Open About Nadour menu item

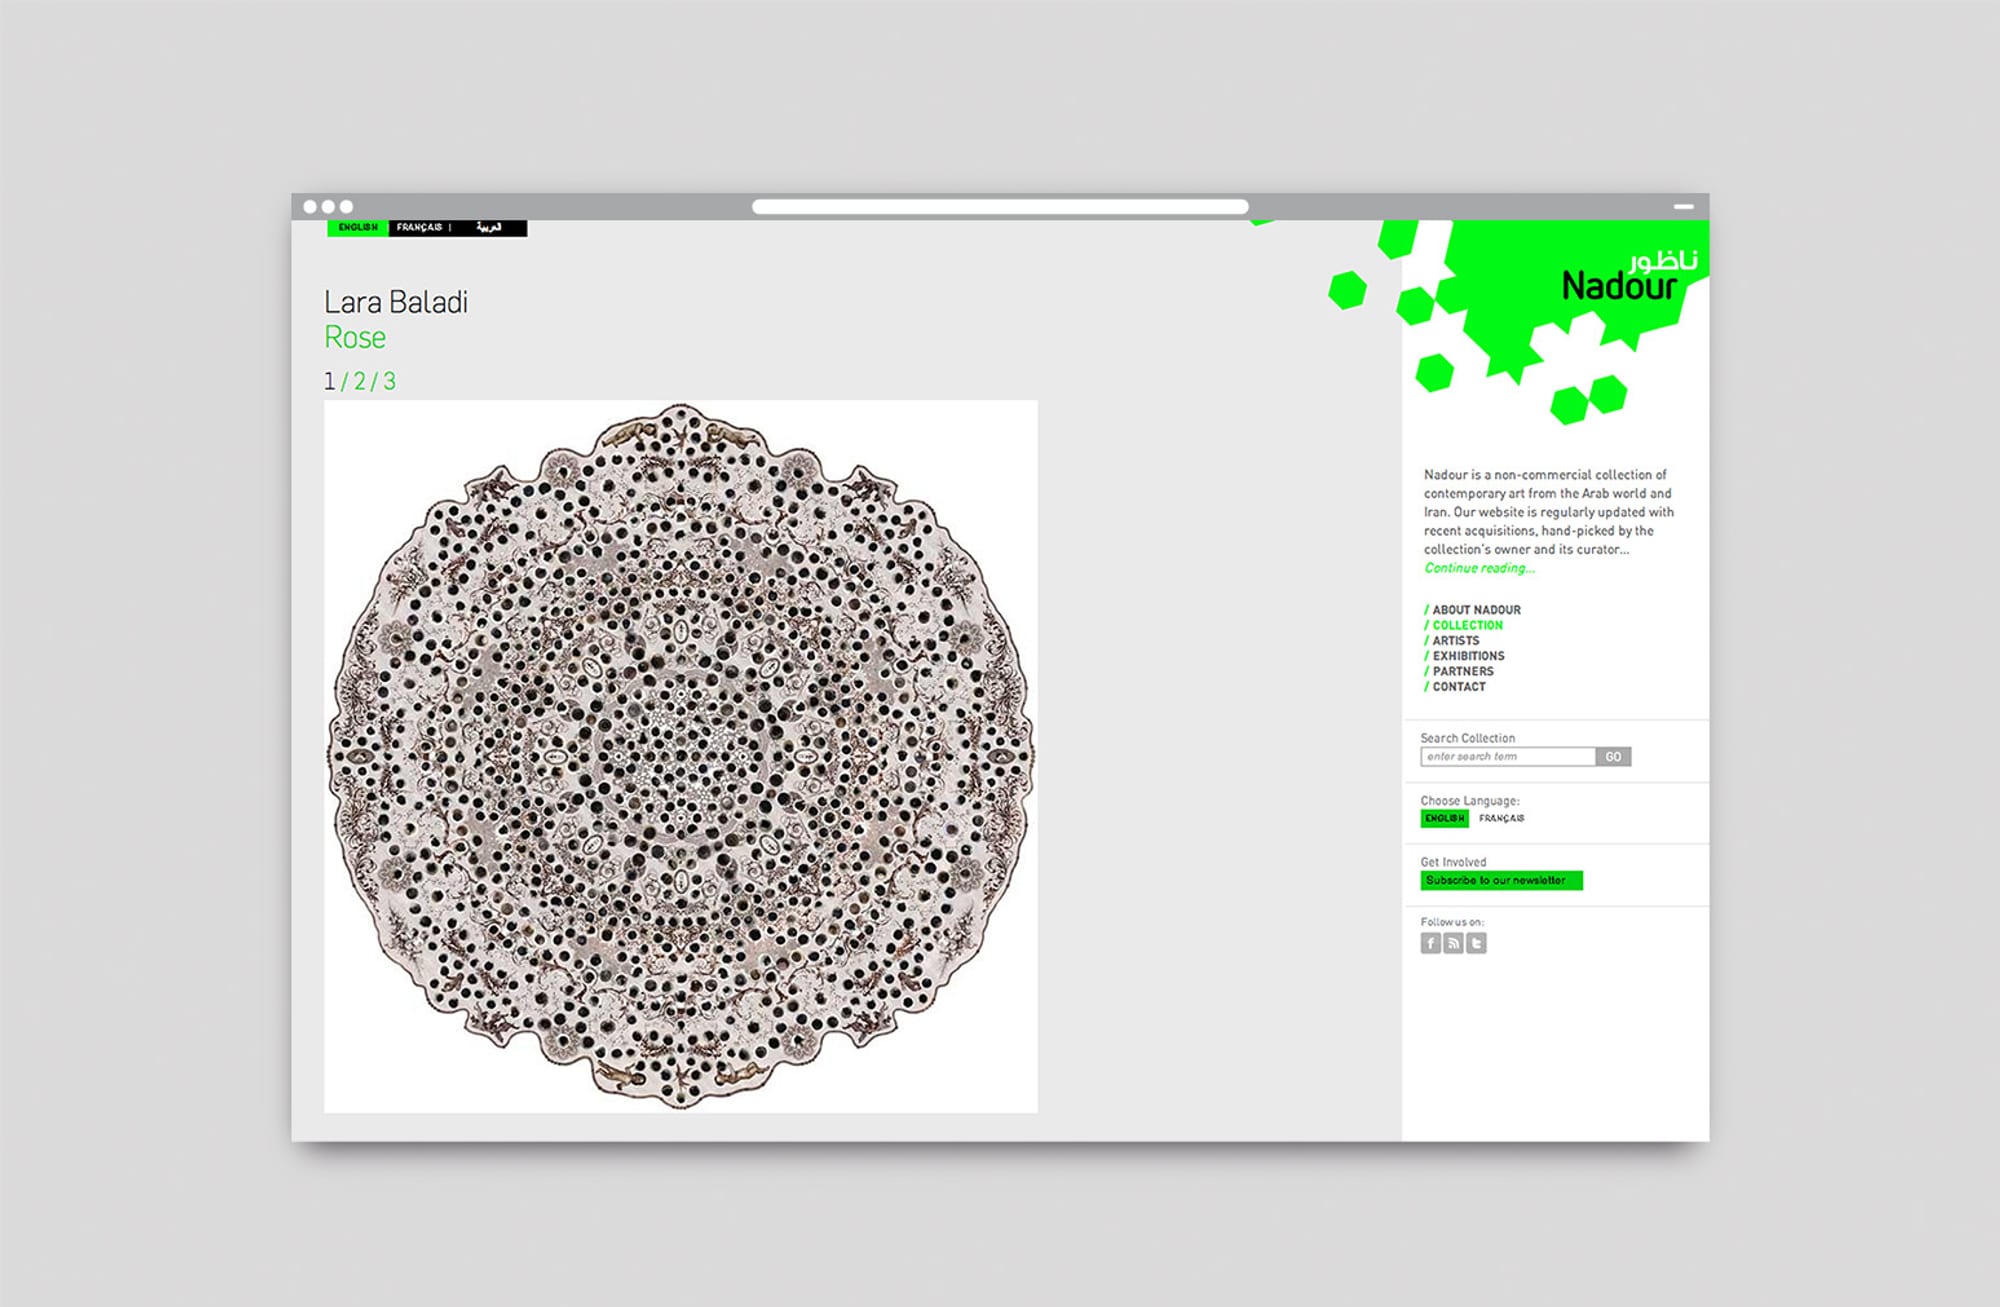[x=1476, y=610]
